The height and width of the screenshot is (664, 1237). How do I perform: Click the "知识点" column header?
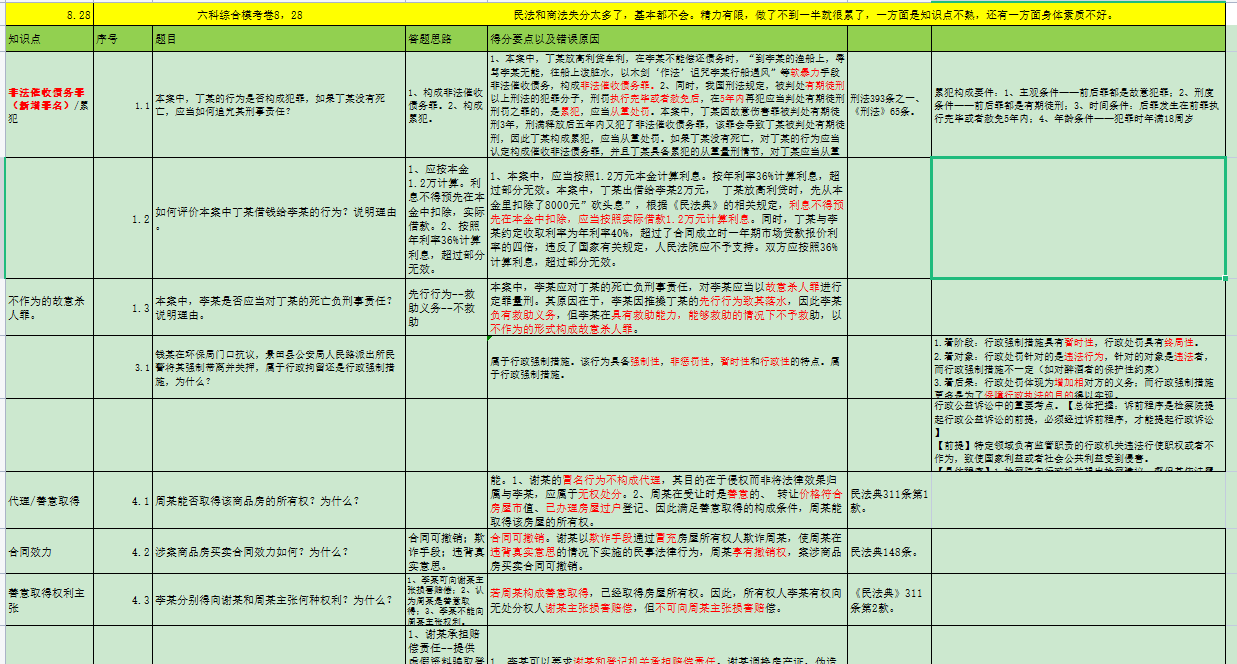(x=48, y=40)
